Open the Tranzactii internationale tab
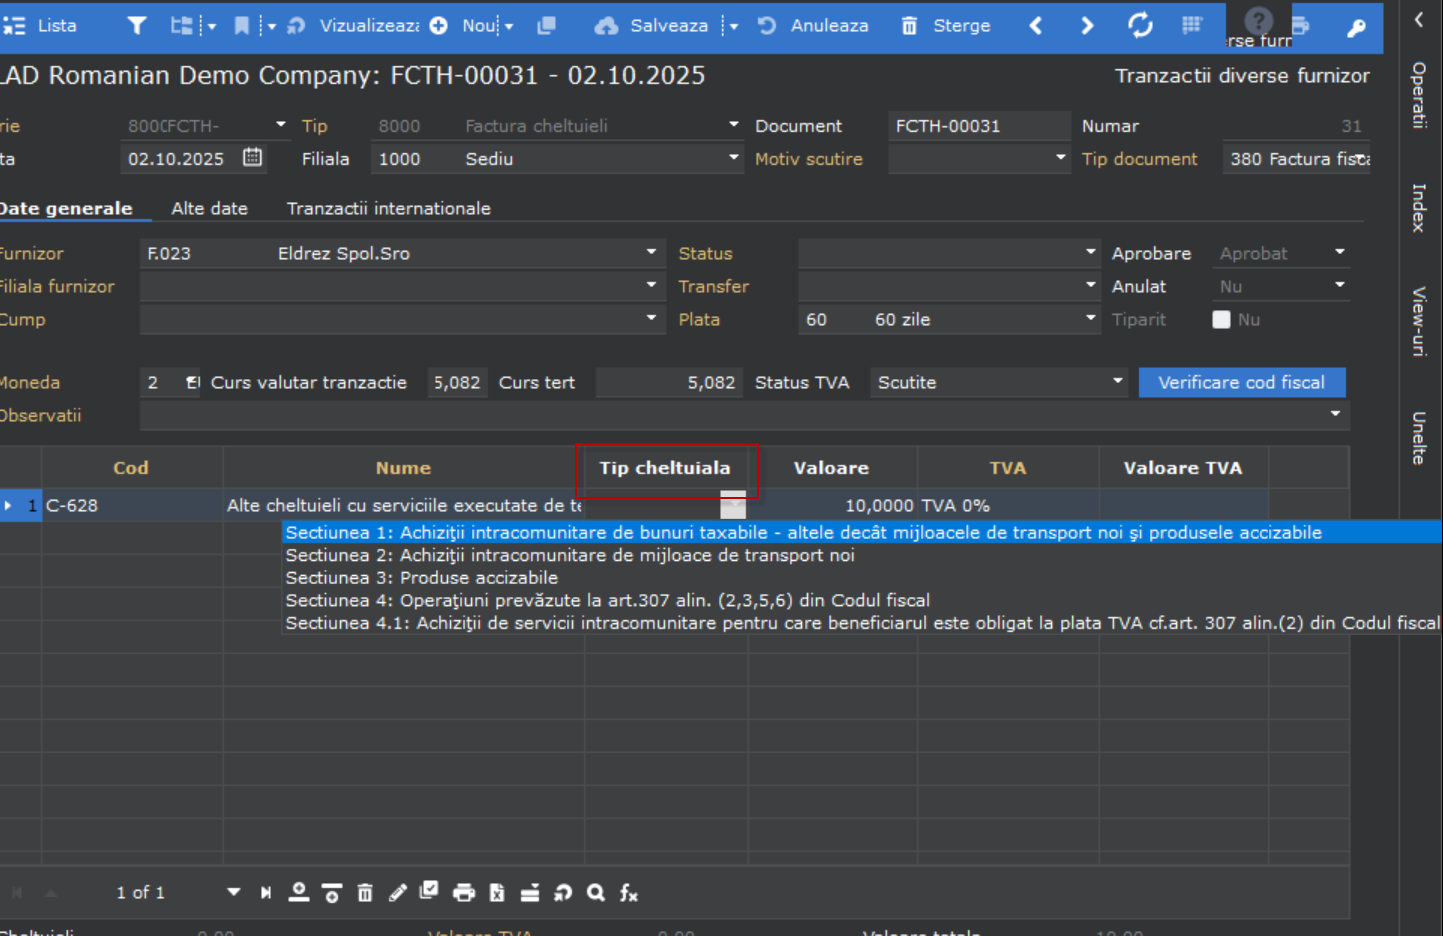 pyautogui.click(x=388, y=208)
